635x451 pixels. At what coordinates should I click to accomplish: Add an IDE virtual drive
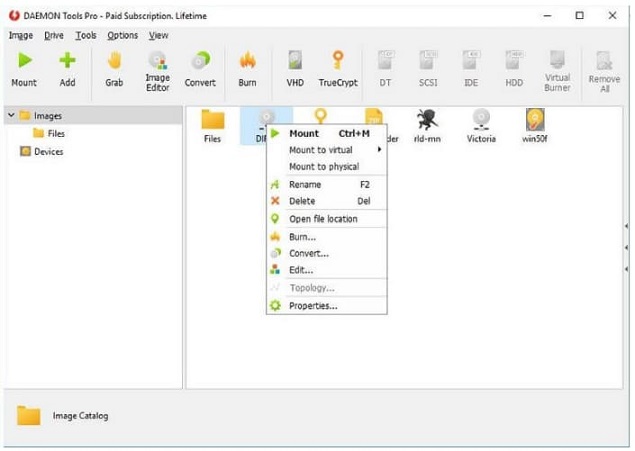click(471, 61)
